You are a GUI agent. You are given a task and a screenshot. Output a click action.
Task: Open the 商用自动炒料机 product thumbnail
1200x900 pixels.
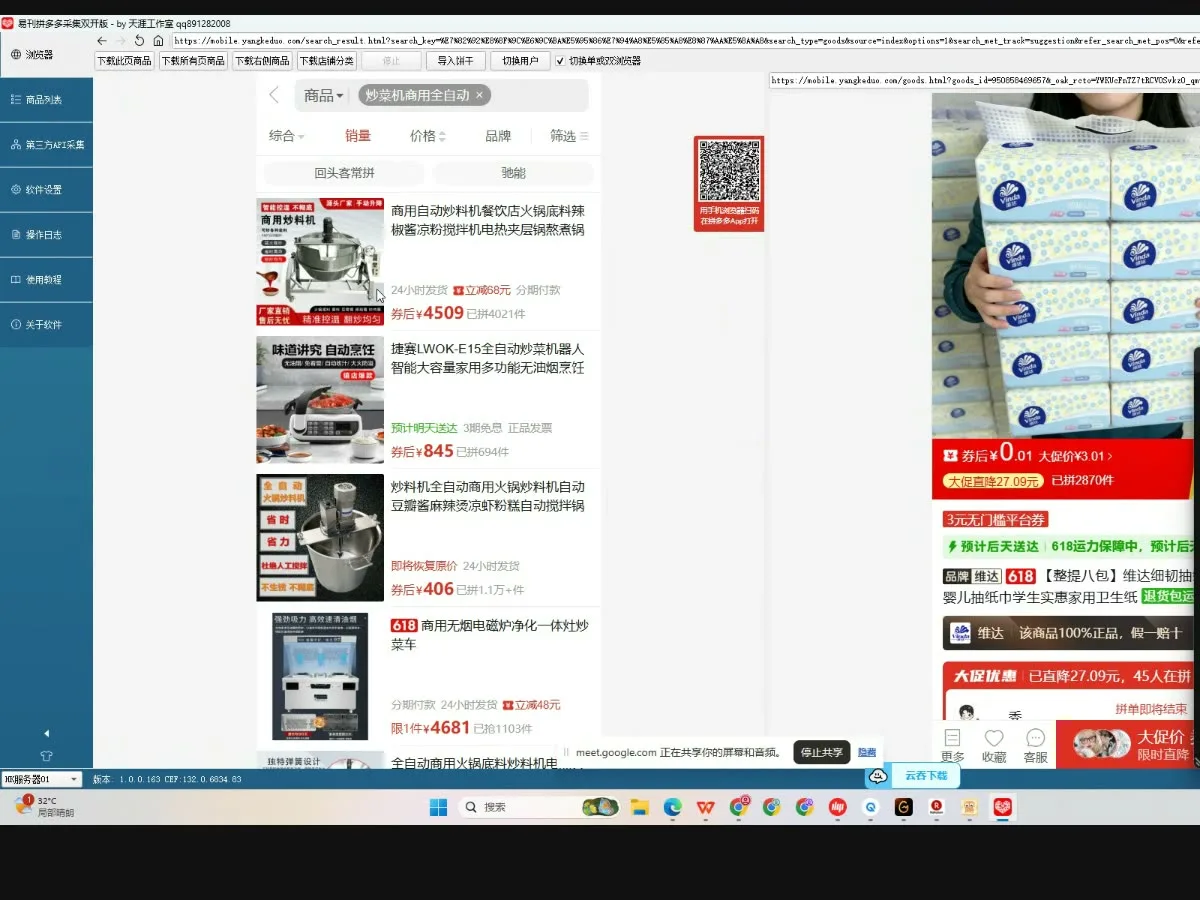click(320, 262)
